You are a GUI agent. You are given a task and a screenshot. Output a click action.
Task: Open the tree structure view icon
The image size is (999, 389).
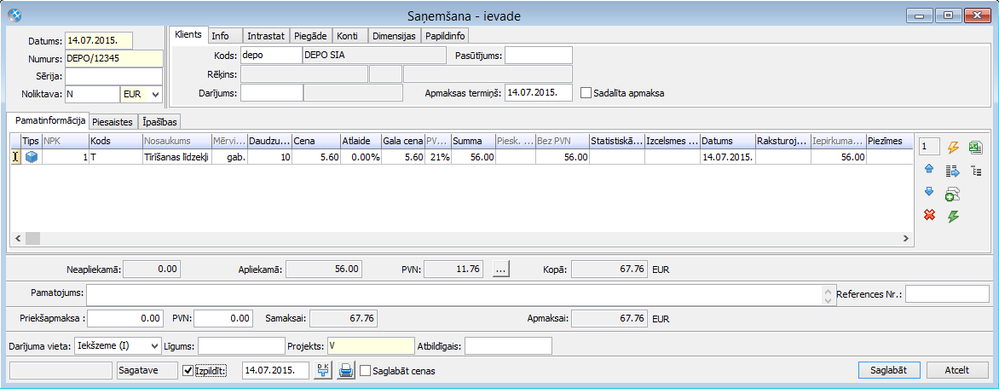point(975,170)
